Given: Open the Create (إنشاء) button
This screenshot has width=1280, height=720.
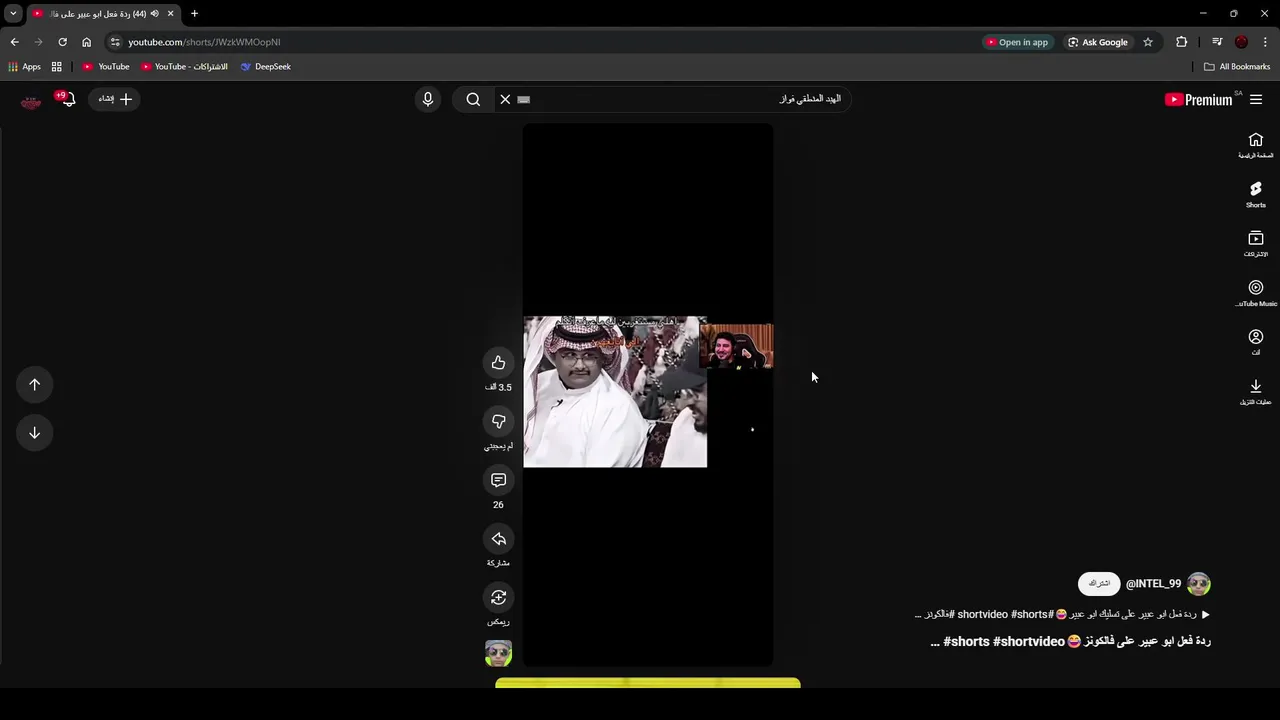Looking at the screenshot, I should pyautogui.click(x=115, y=99).
